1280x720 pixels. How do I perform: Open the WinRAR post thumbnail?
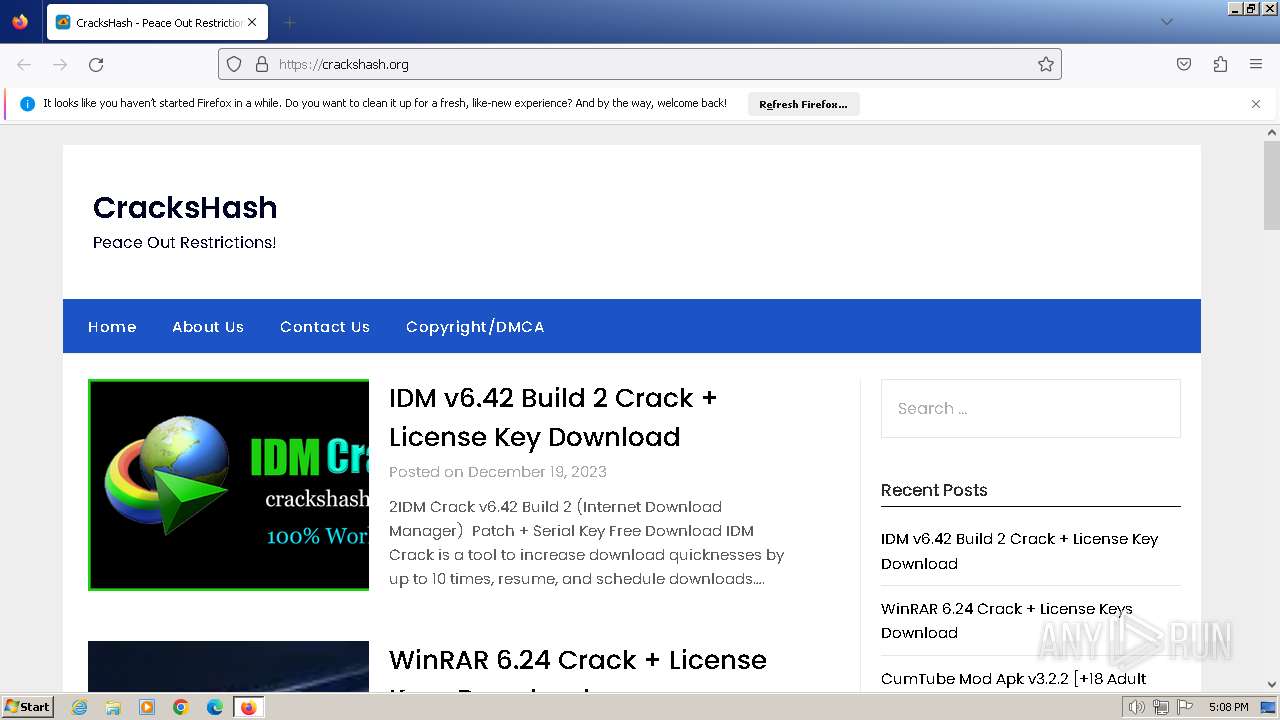[x=228, y=666]
